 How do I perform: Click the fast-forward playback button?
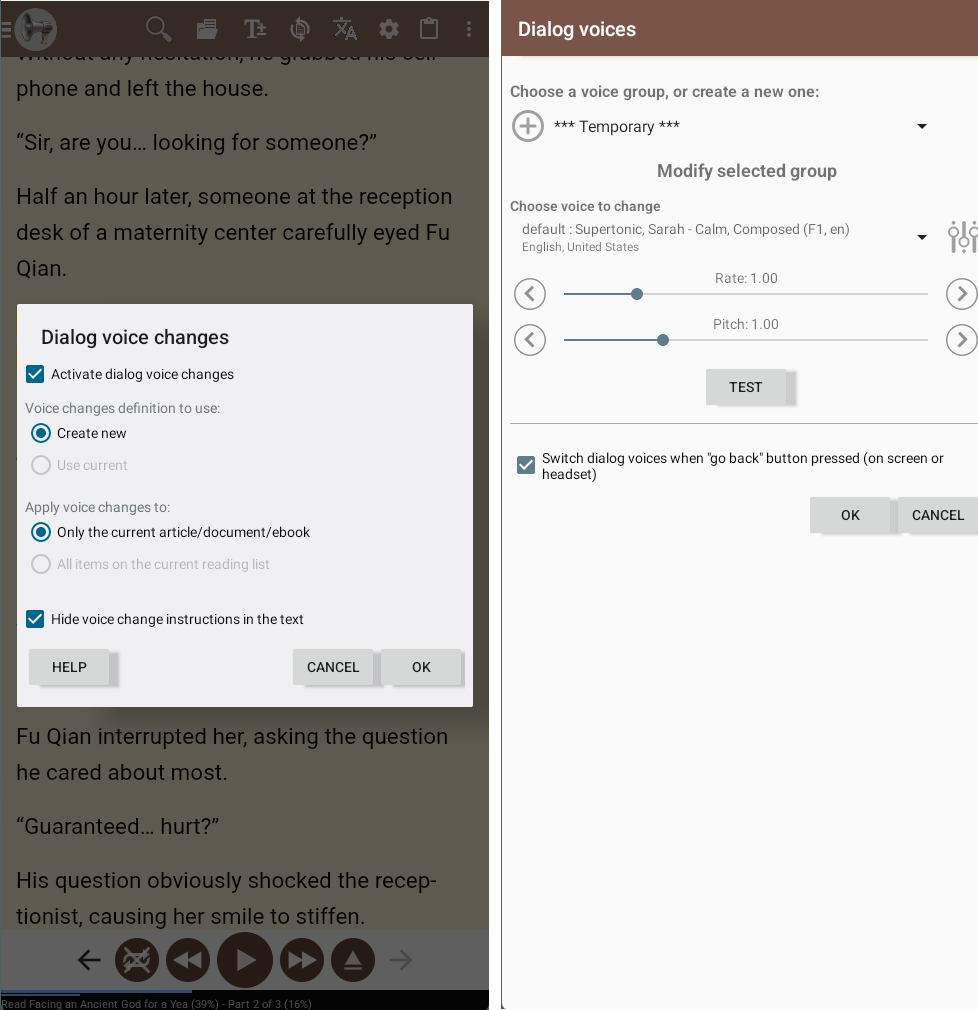[301, 961]
